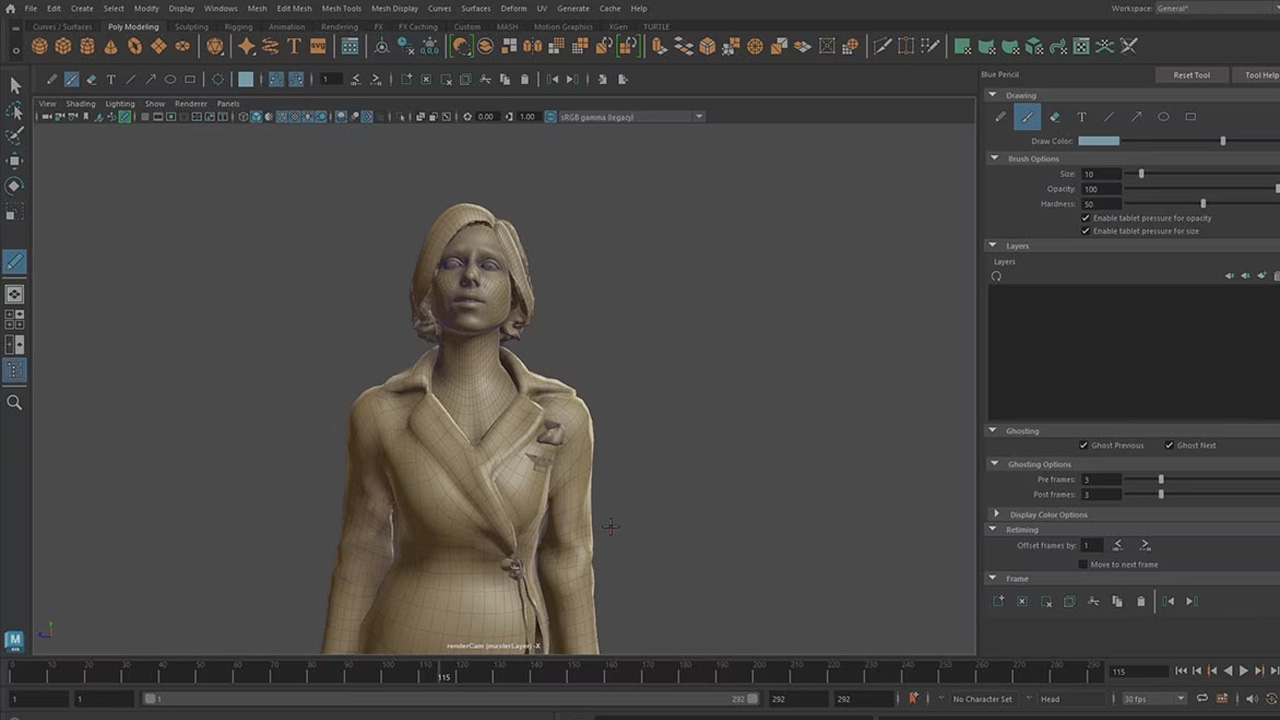Uncheck Enable tablet pressure for opacity
Image resolution: width=1280 pixels, height=720 pixels.
click(1086, 218)
